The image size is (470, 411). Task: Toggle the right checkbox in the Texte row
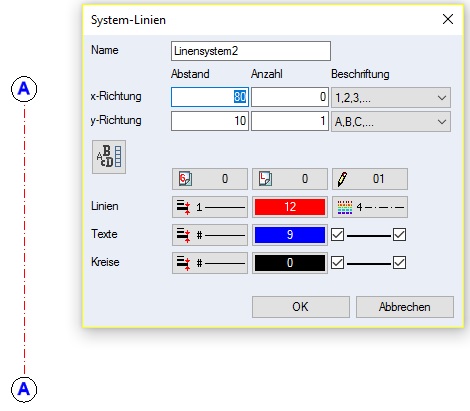coord(399,235)
